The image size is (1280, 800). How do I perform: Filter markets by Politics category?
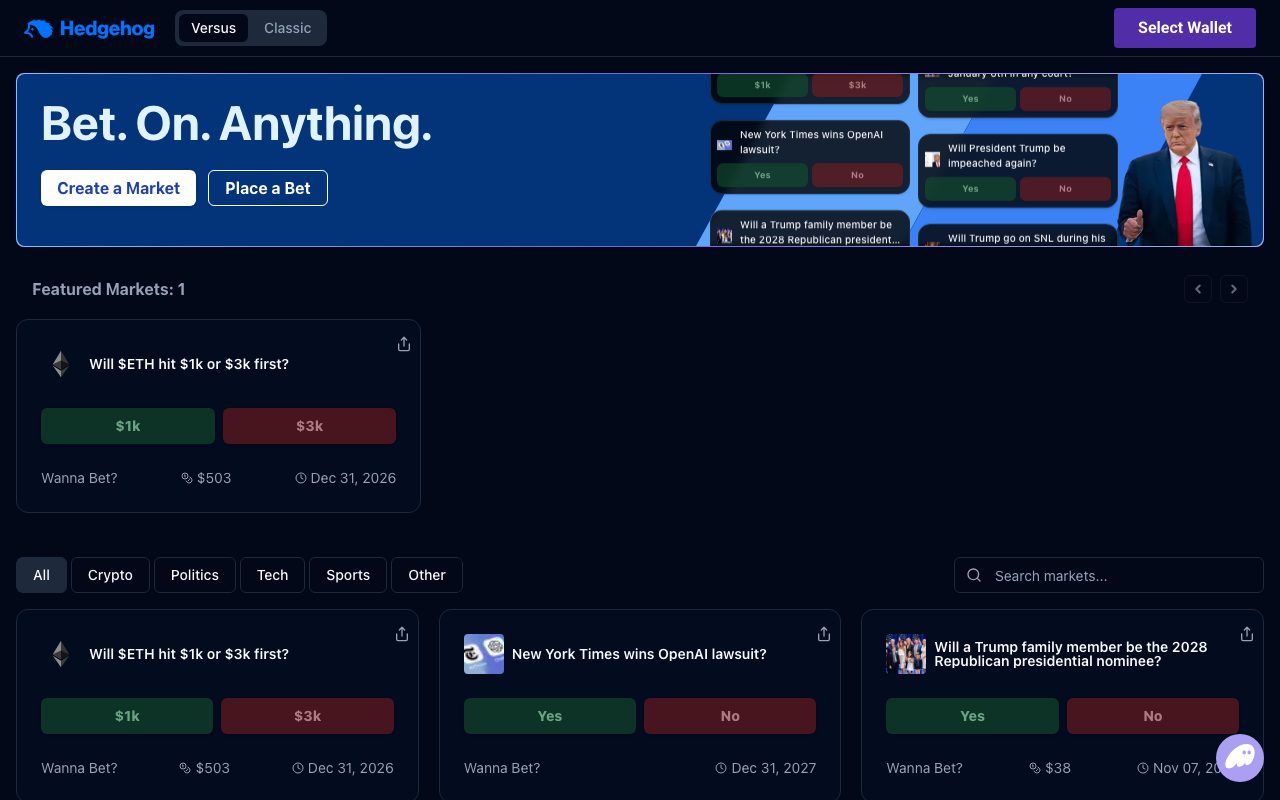pyautogui.click(x=195, y=575)
